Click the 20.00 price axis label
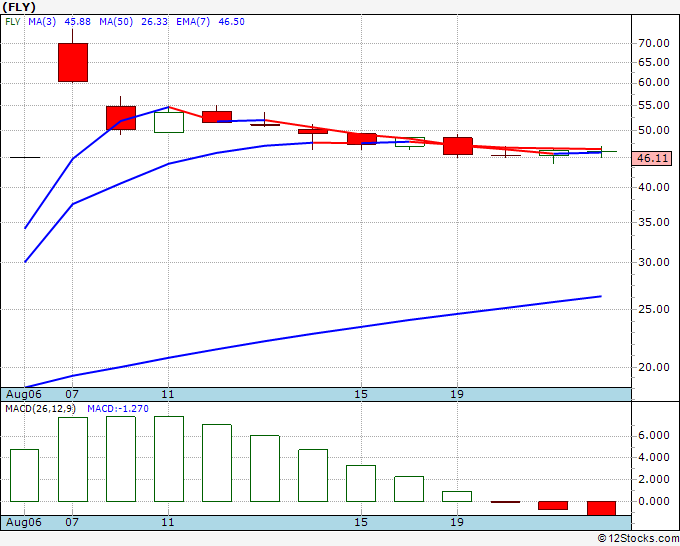 pyautogui.click(x=654, y=367)
